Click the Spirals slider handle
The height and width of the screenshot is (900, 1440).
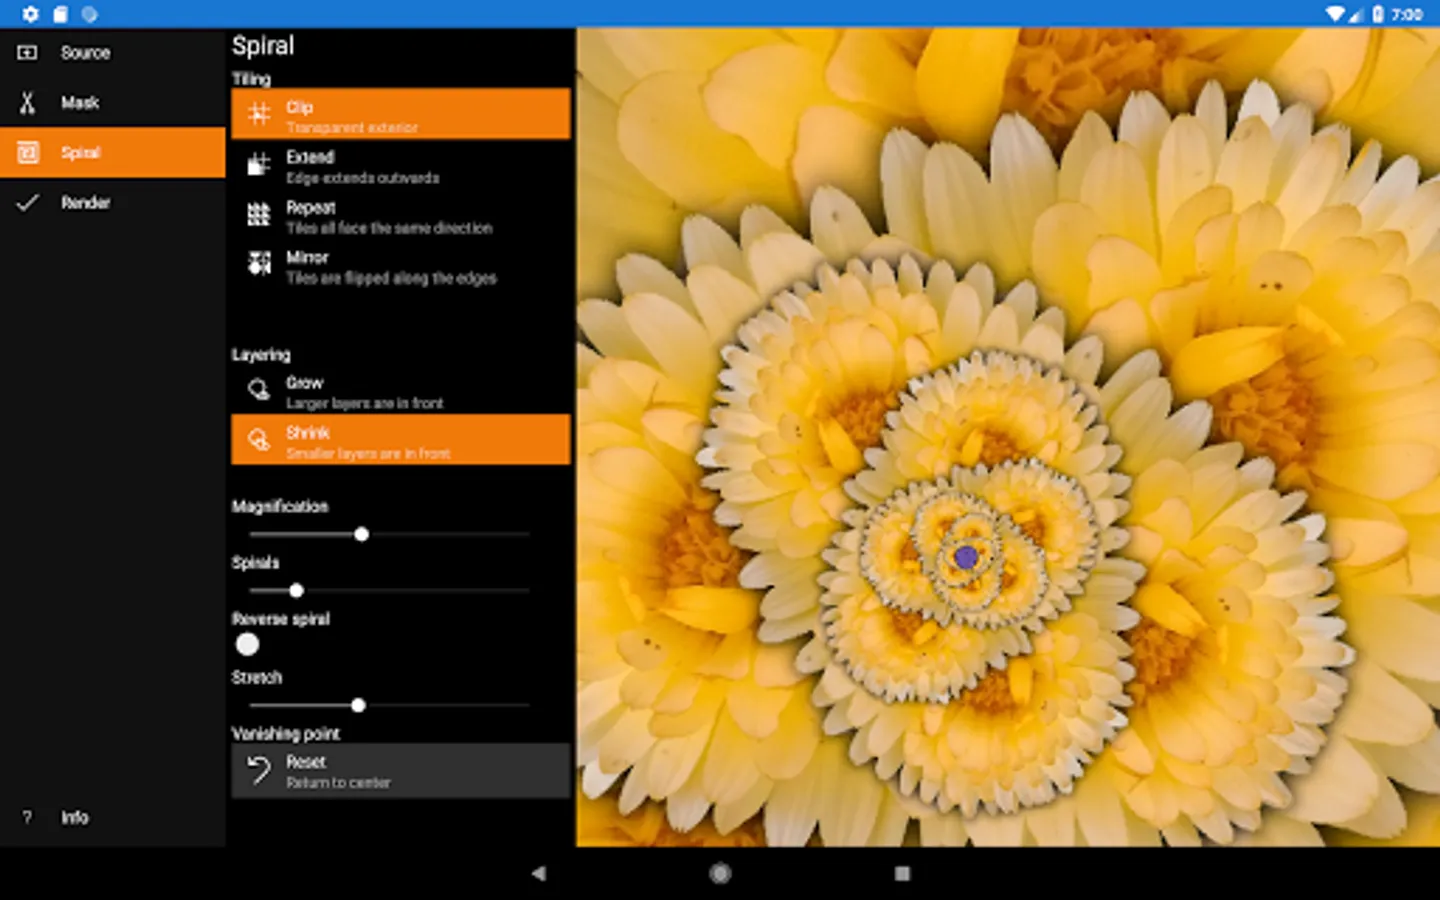(296, 591)
